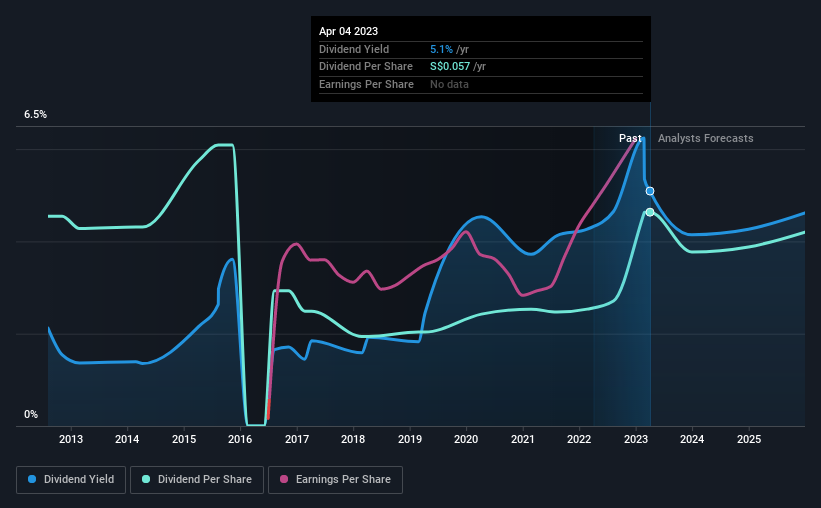
Task: Click the 'Dividend Yield' tooltip row label
Action: [354, 49]
